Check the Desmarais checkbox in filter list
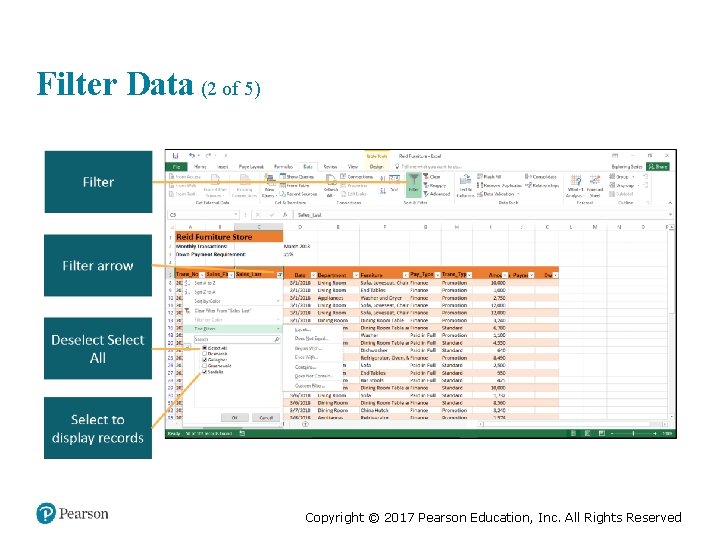This screenshot has height=540, width=720. [205, 354]
